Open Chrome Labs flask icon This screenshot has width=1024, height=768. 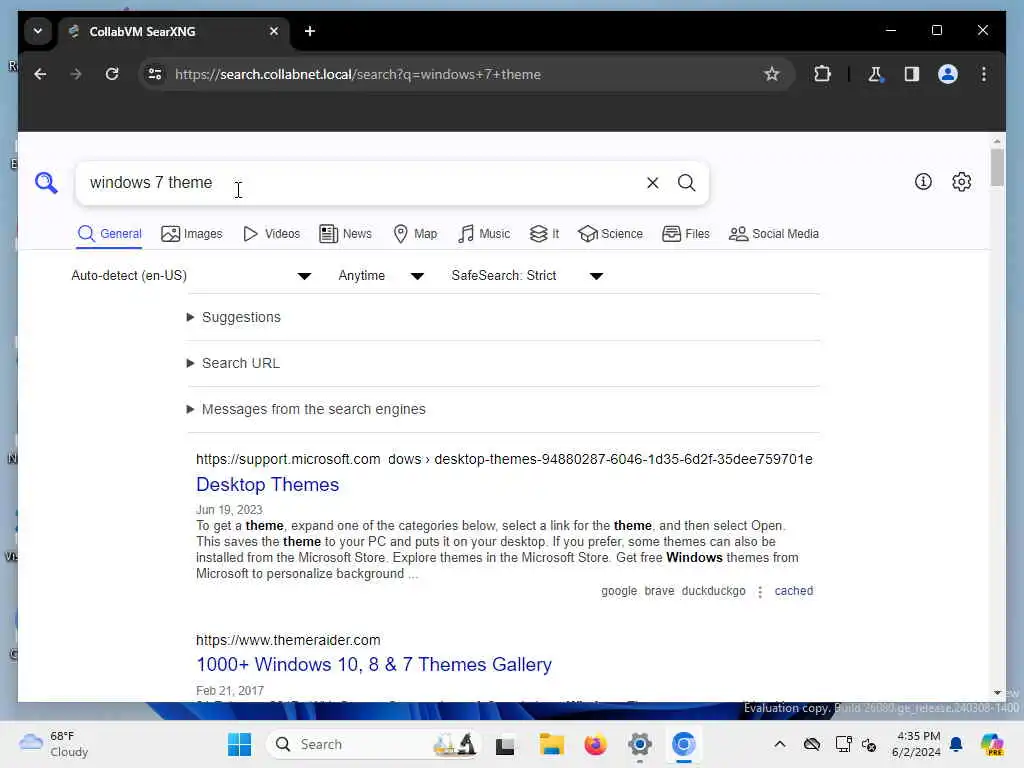(875, 74)
